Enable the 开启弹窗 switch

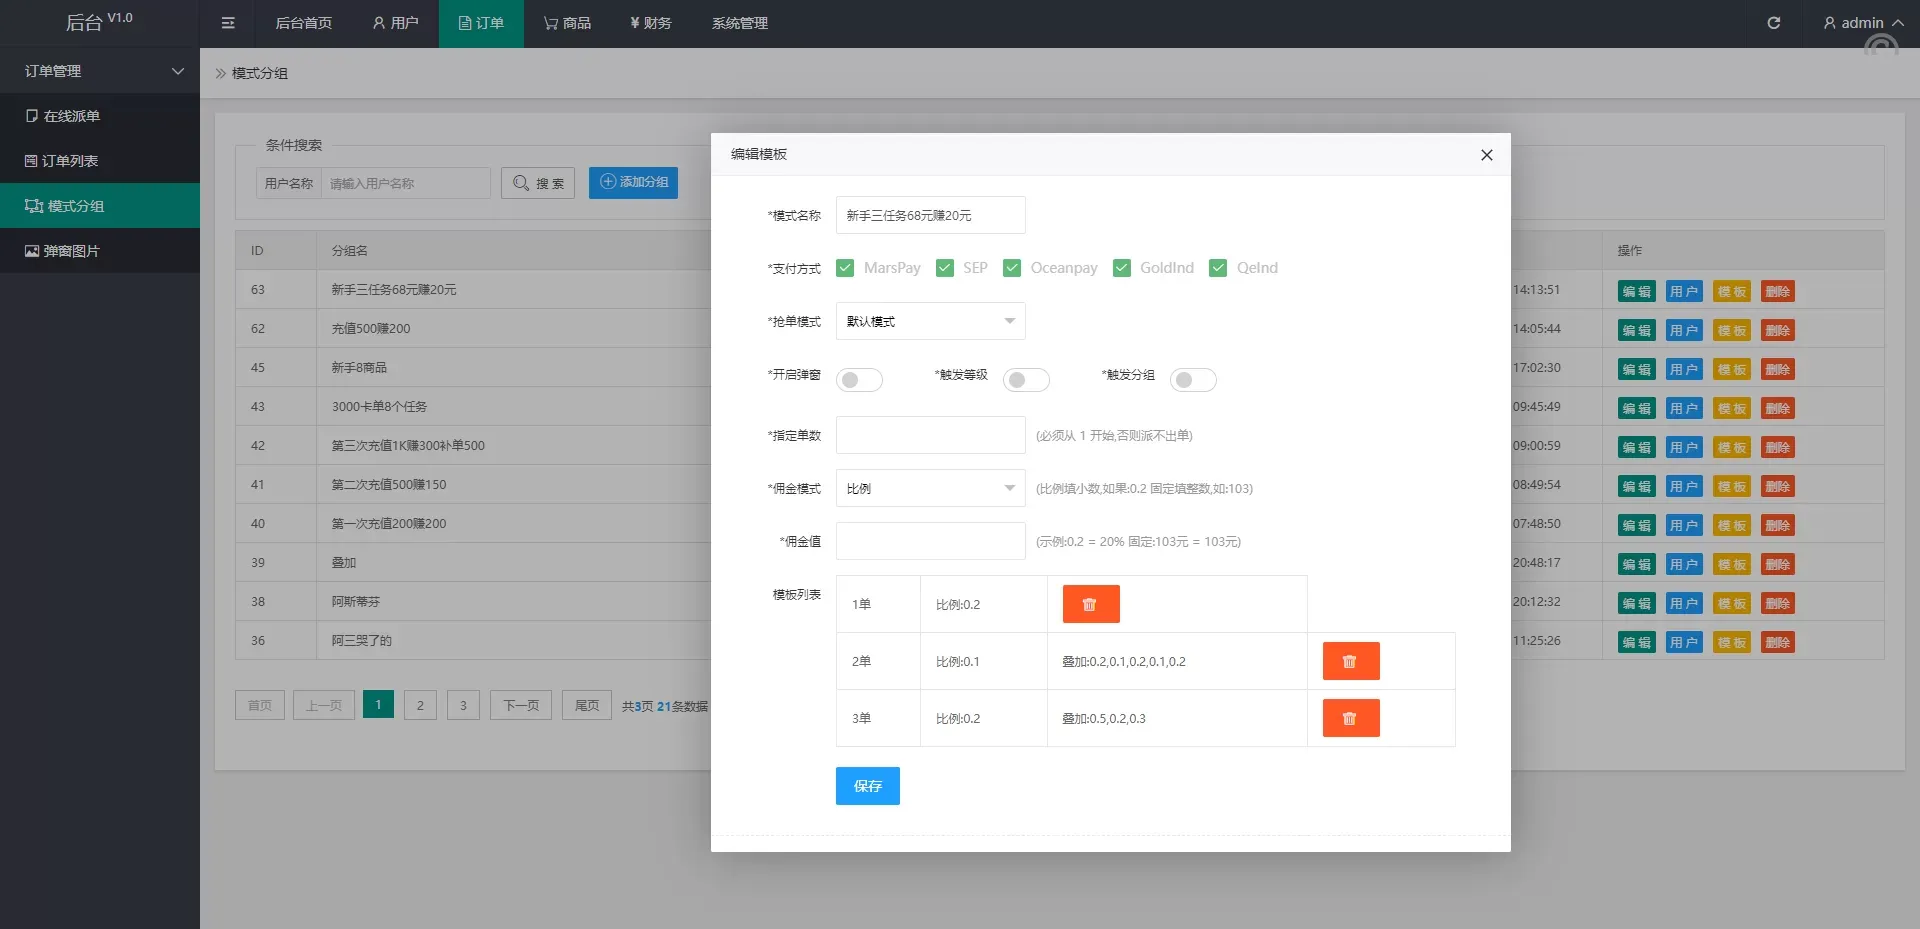point(859,380)
